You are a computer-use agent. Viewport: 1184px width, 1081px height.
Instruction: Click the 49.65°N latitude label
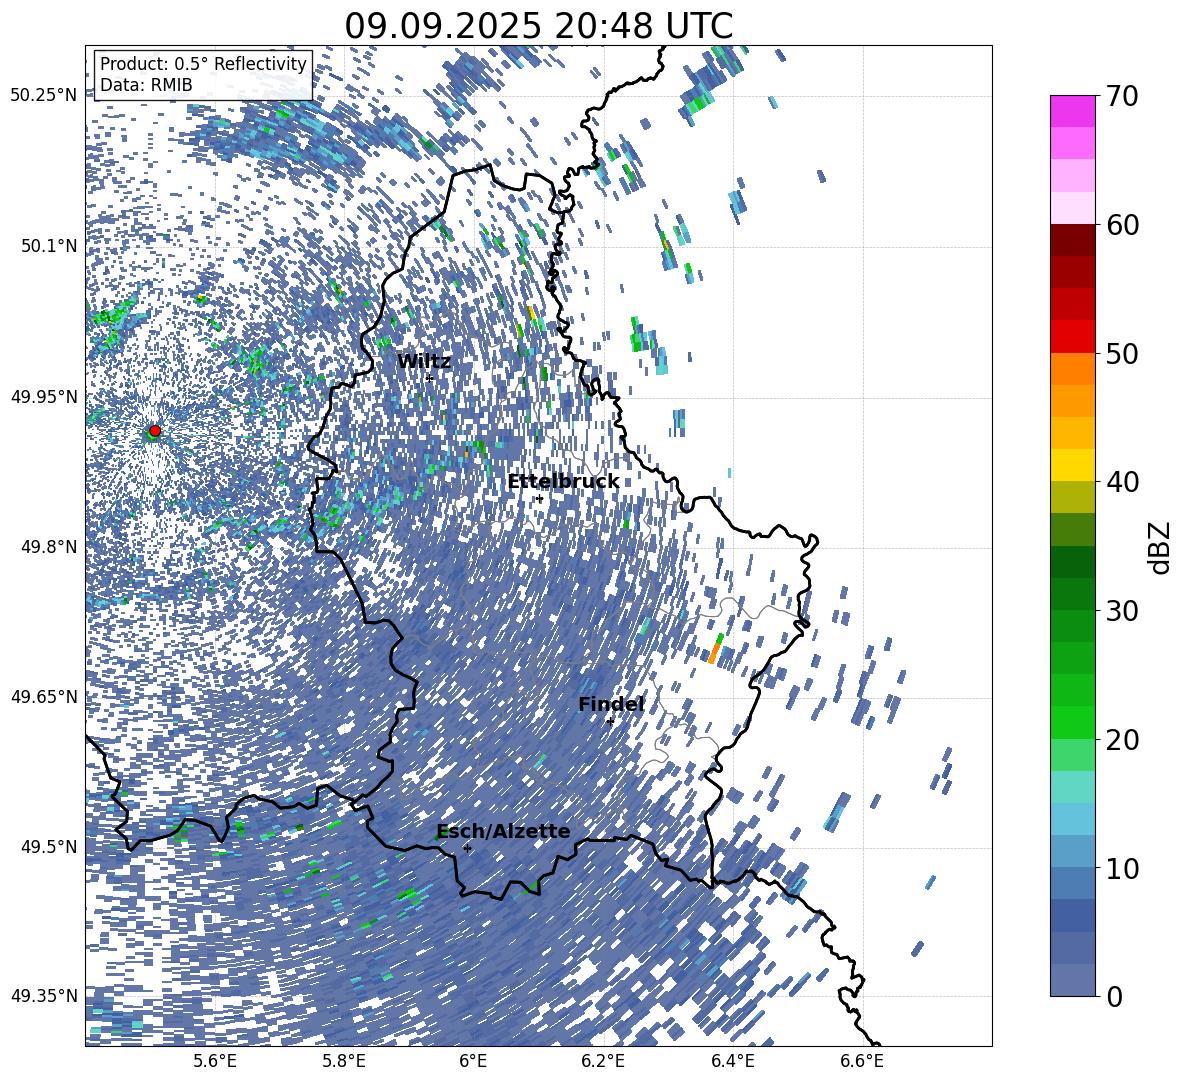(44, 697)
